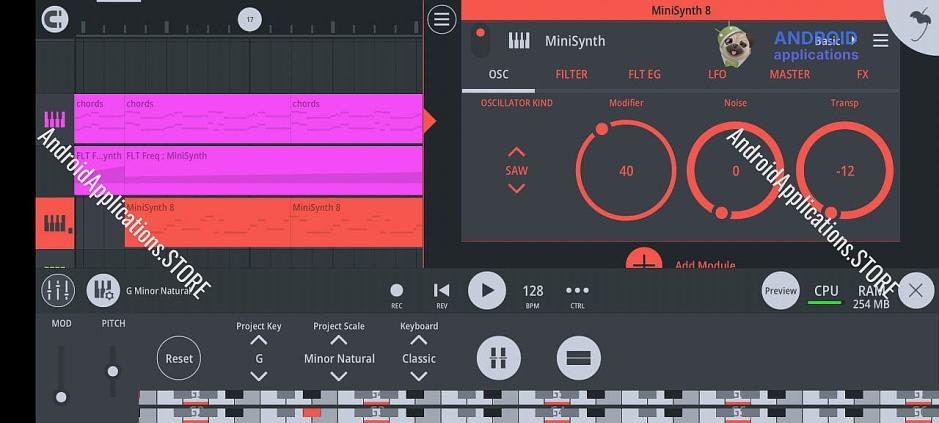
Task: Select the FLT Freq : MiniSynth automation clip
Action: pos(274,171)
